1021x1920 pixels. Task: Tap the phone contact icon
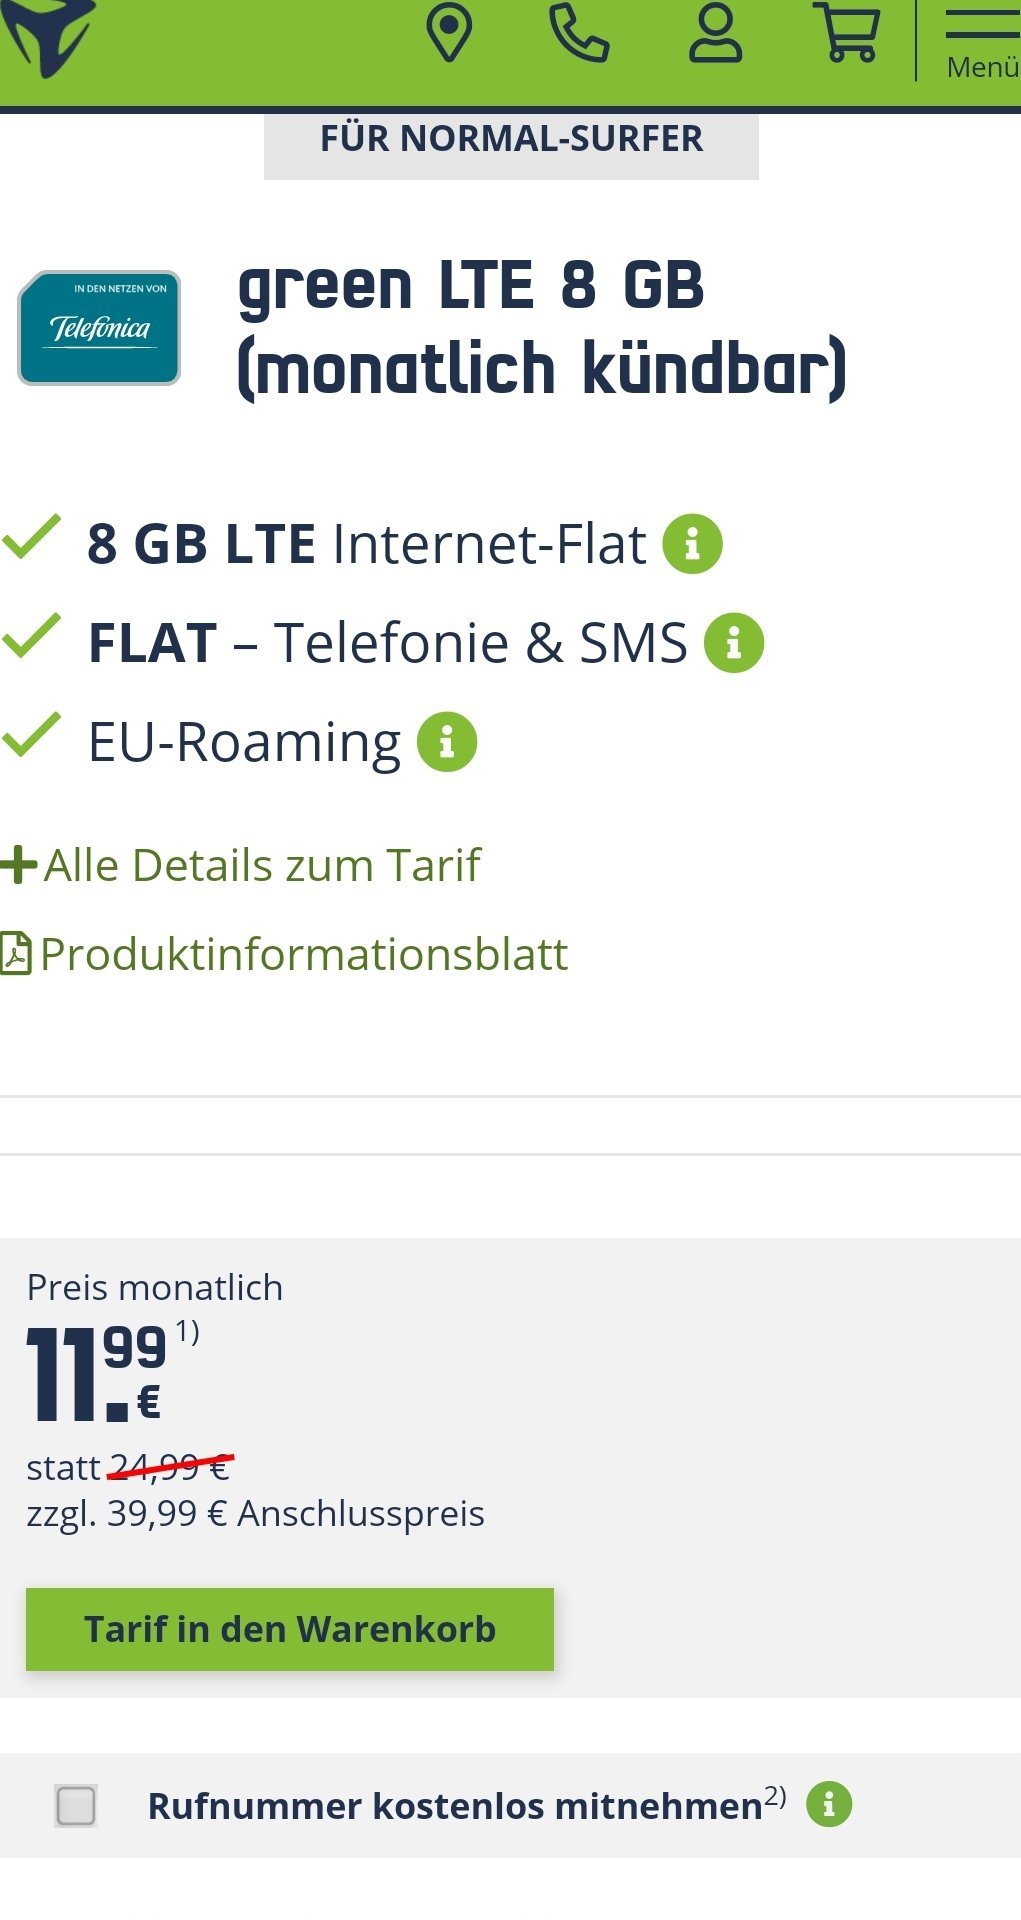(580, 33)
